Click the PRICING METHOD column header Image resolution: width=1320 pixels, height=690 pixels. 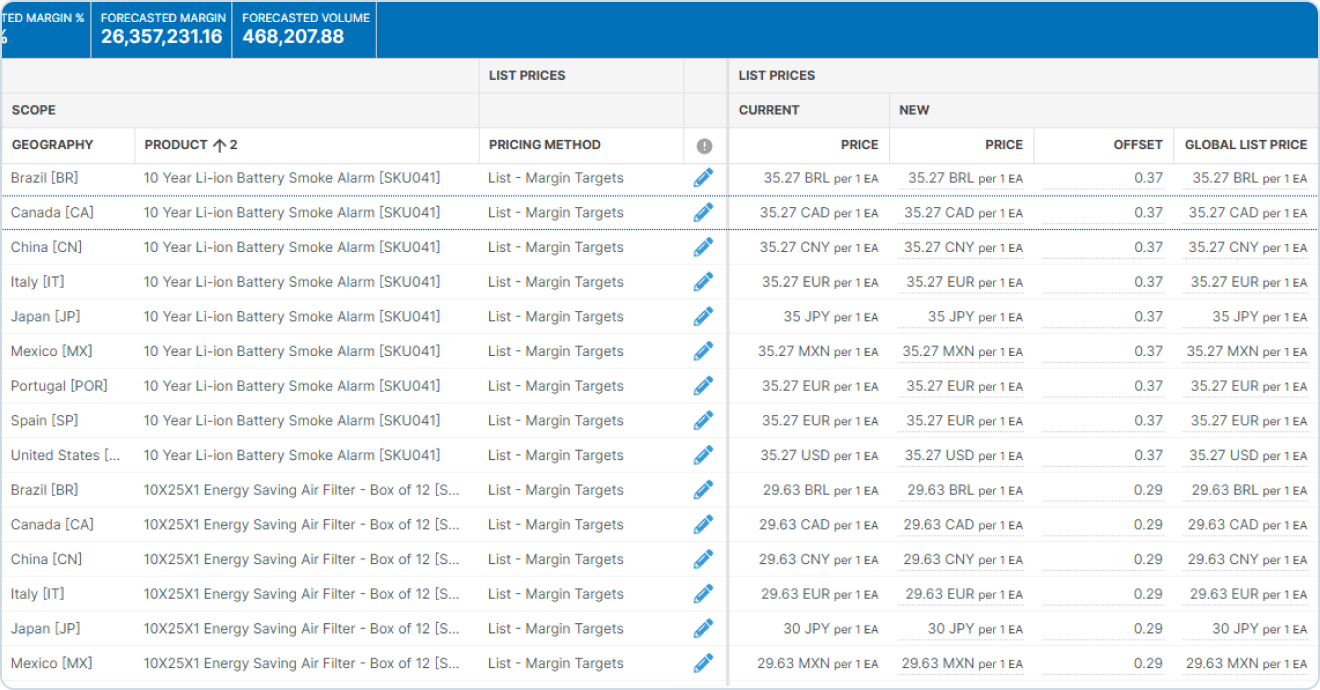coord(544,145)
